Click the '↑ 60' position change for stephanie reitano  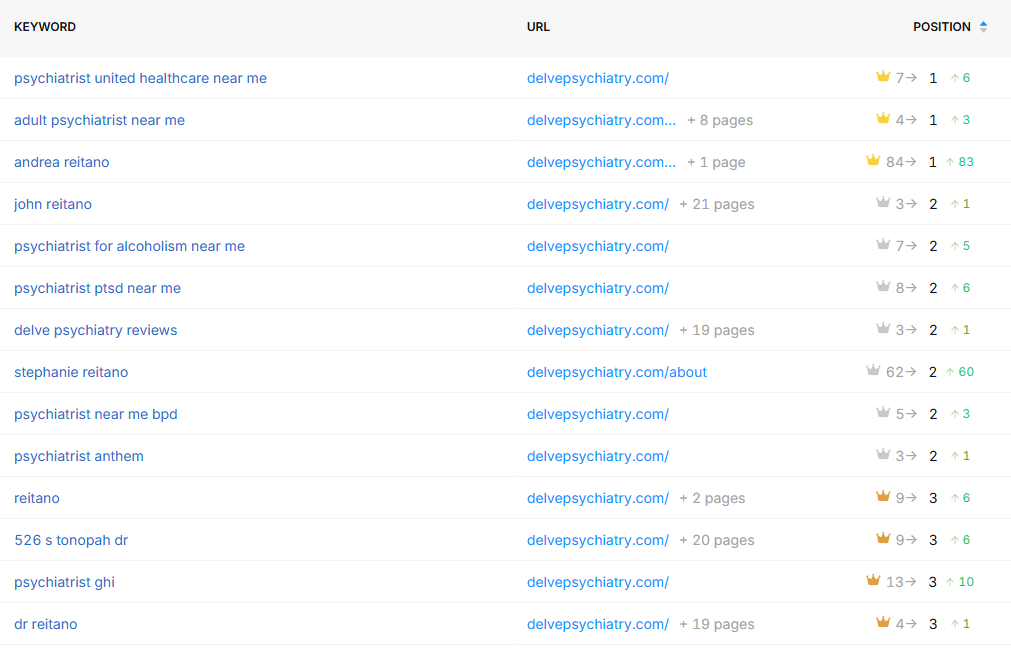[x=959, y=372]
